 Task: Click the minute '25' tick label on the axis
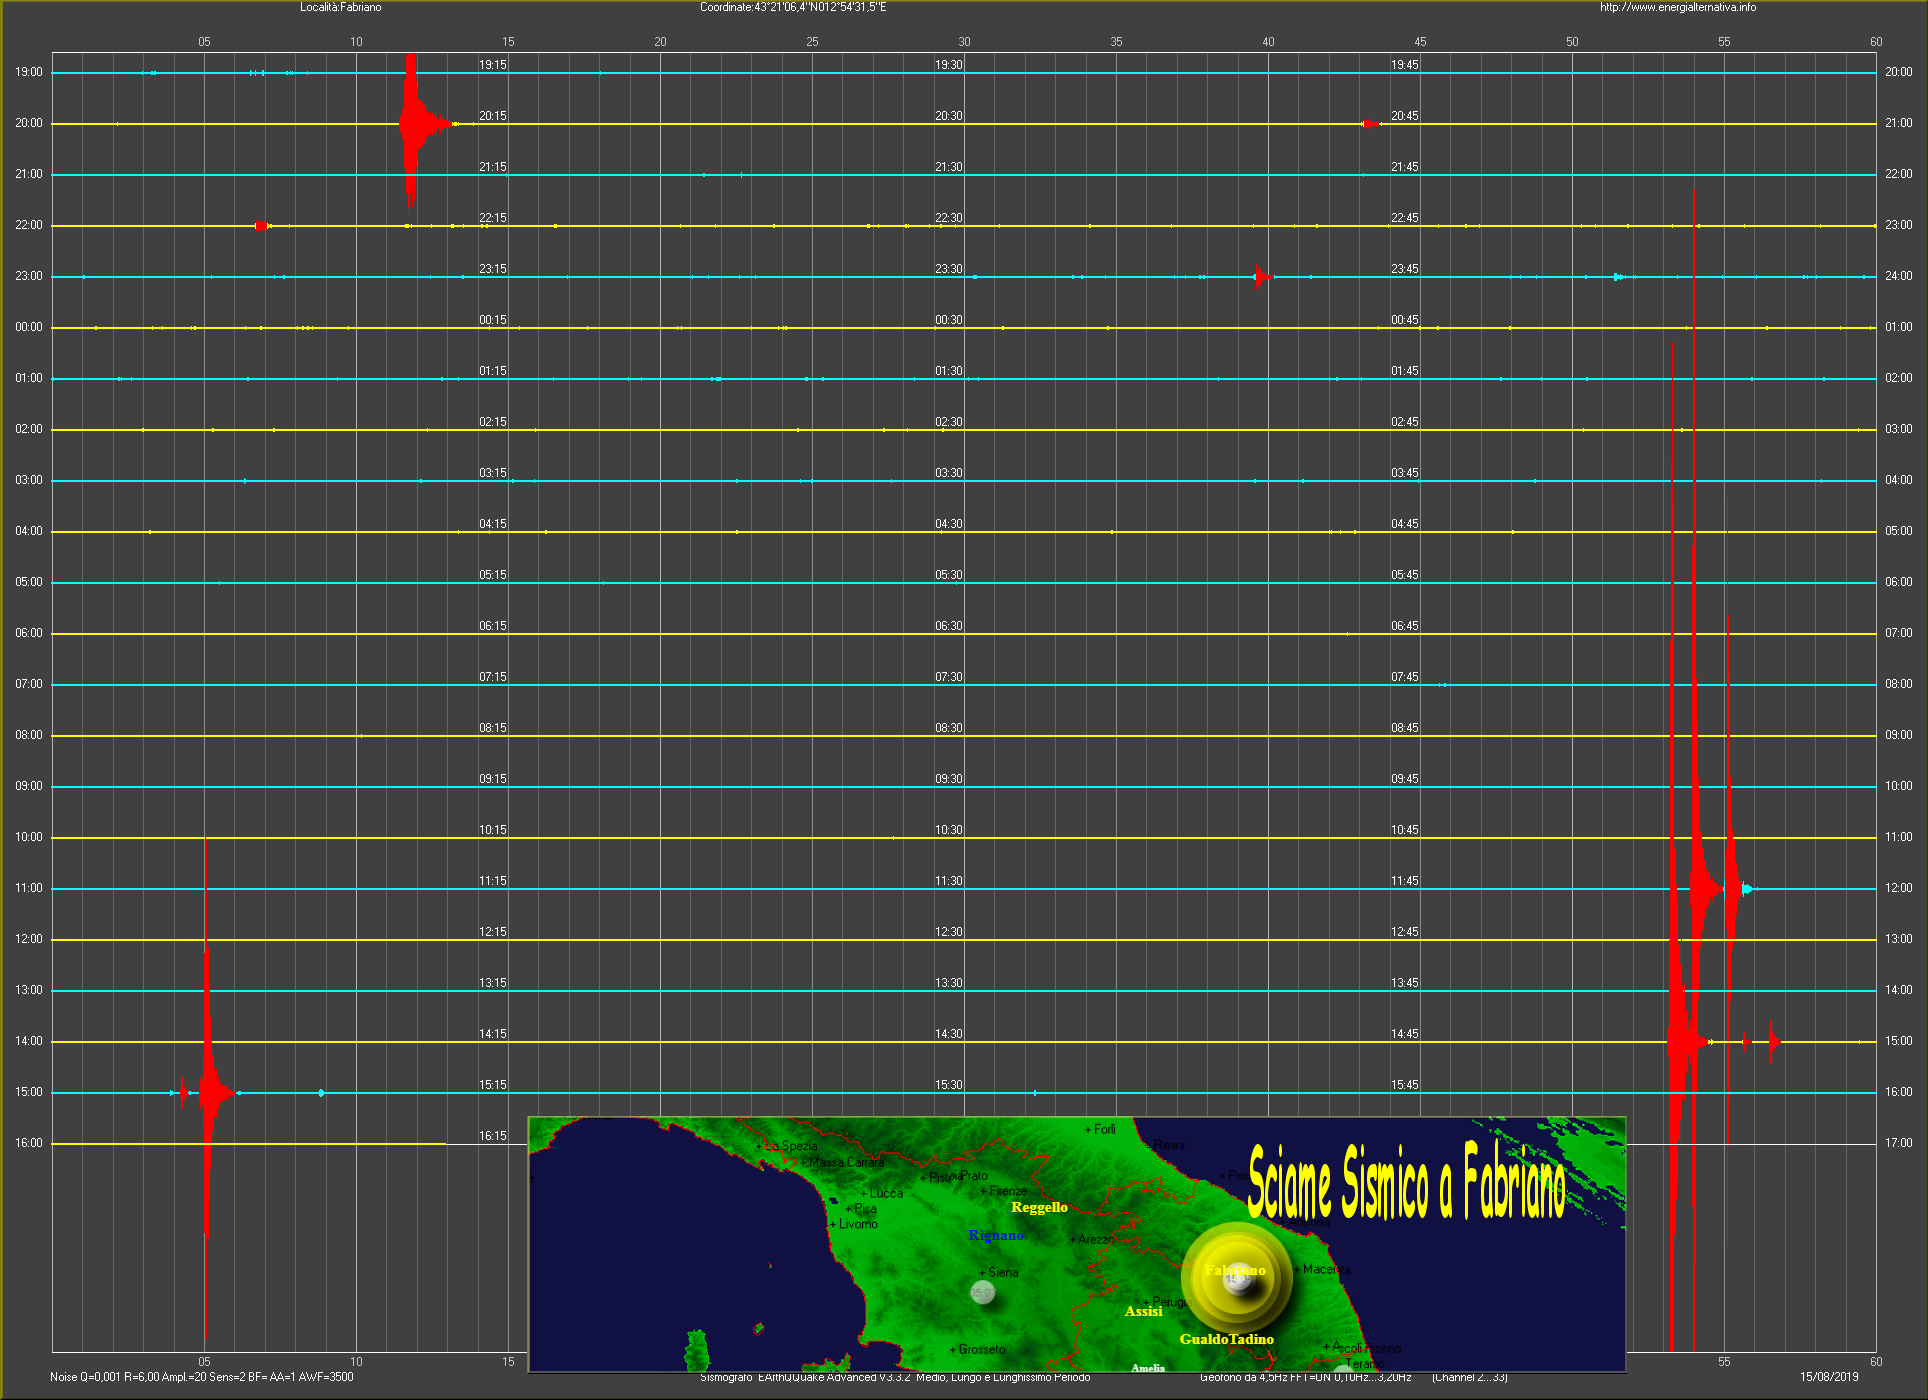tap(812, 42)
